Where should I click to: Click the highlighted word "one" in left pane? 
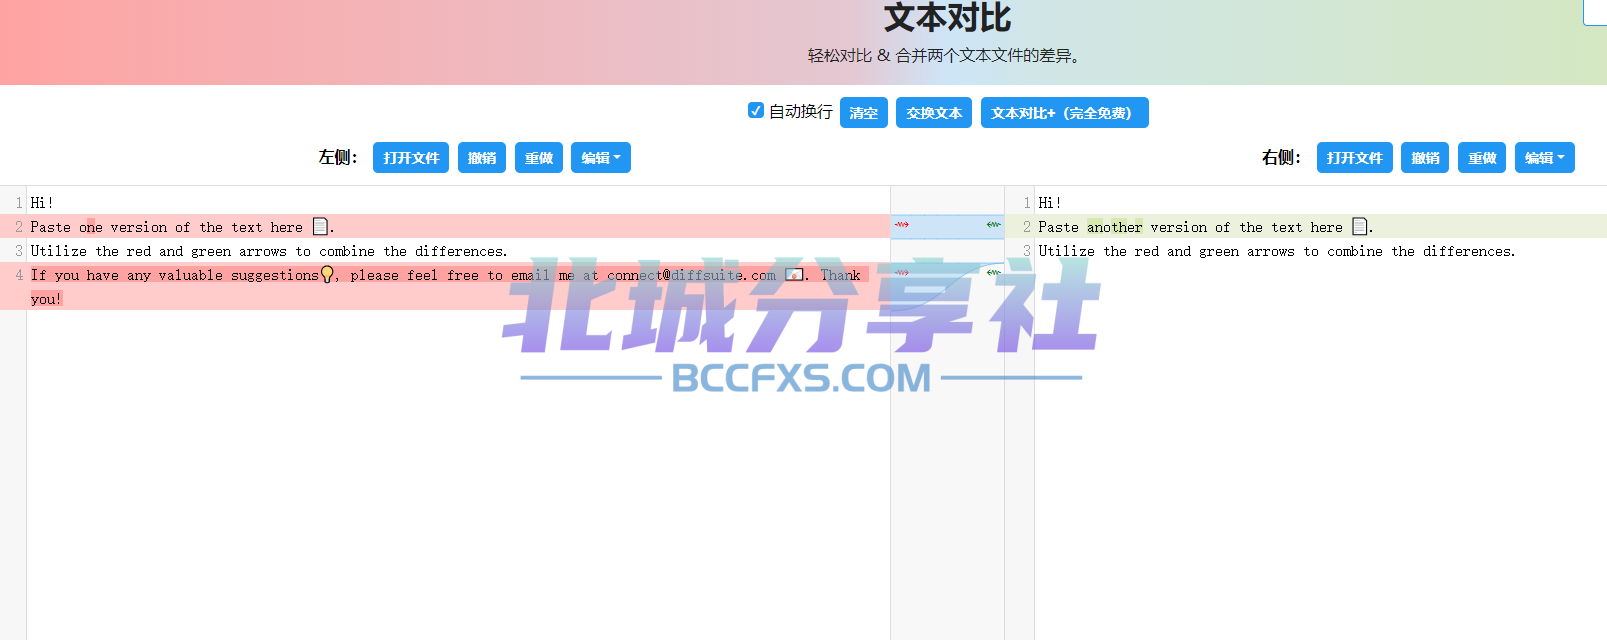pos(91,227)
